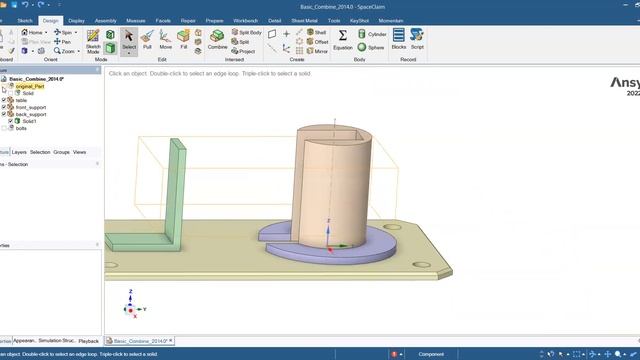
Task: Select back_support in structure tree
Action: 31,114
